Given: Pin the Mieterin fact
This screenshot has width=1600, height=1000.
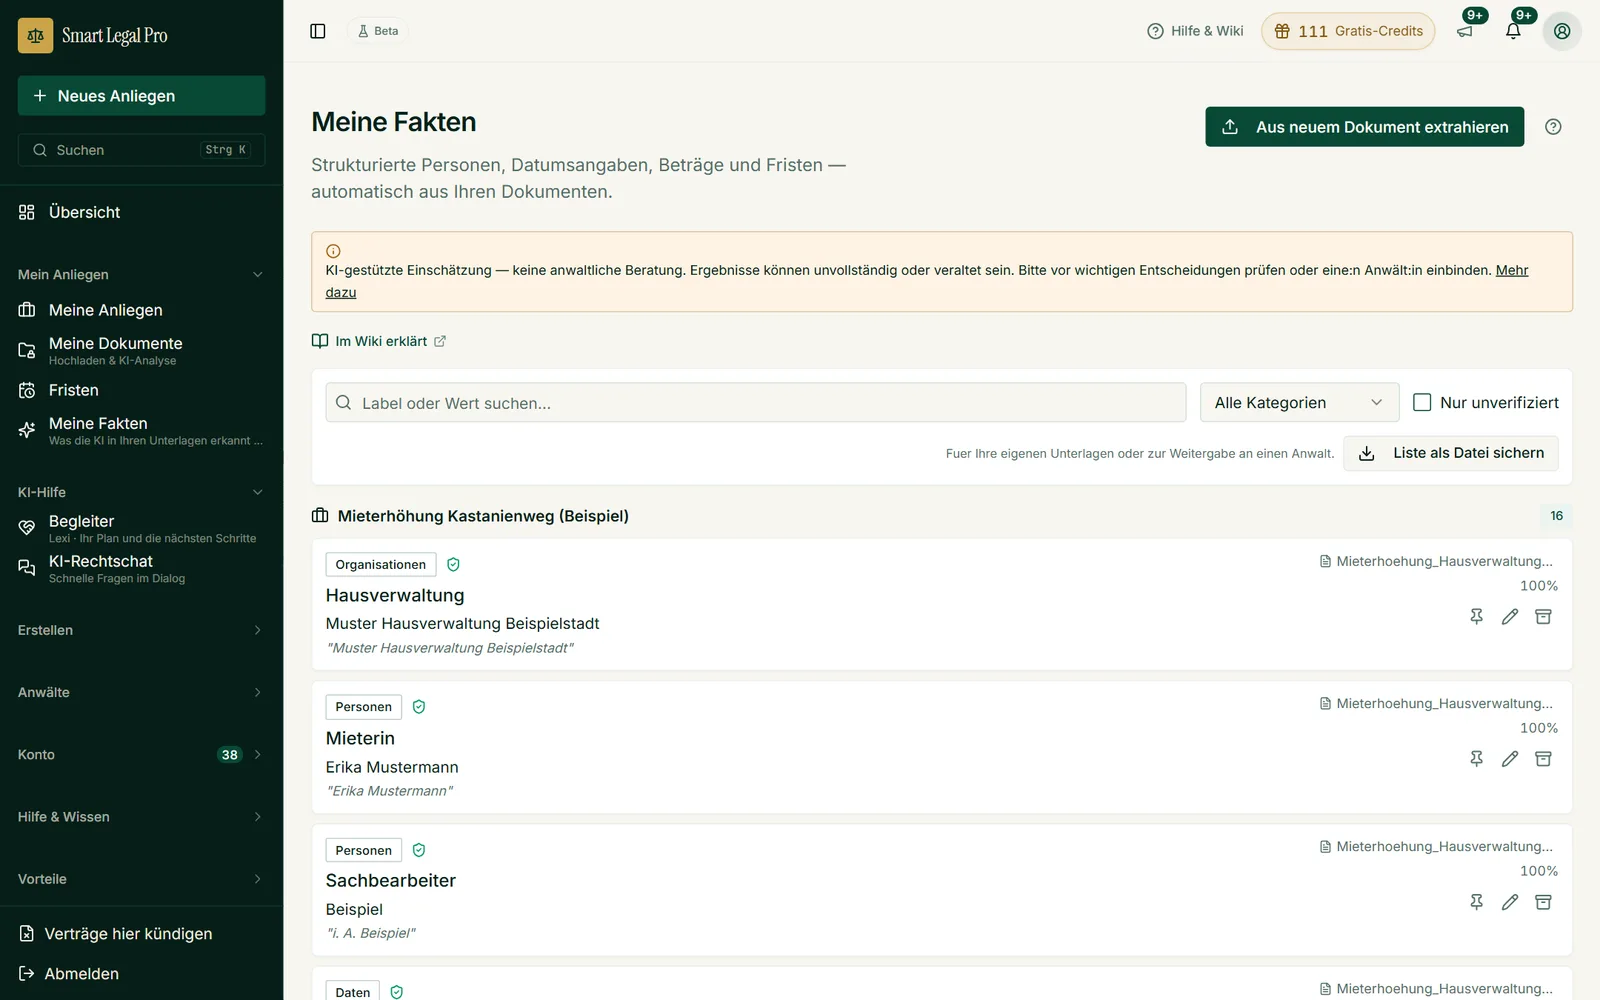Looking at the screenshot, I should 1476,759.
